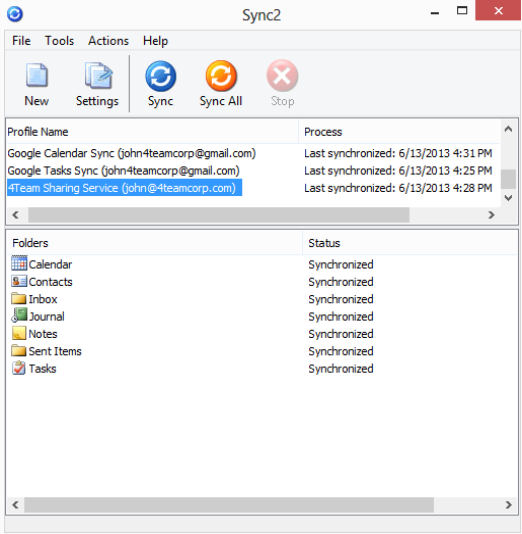Open the Tools menu
This screenshot has width=522, height=534.
[x=60, y=41]
